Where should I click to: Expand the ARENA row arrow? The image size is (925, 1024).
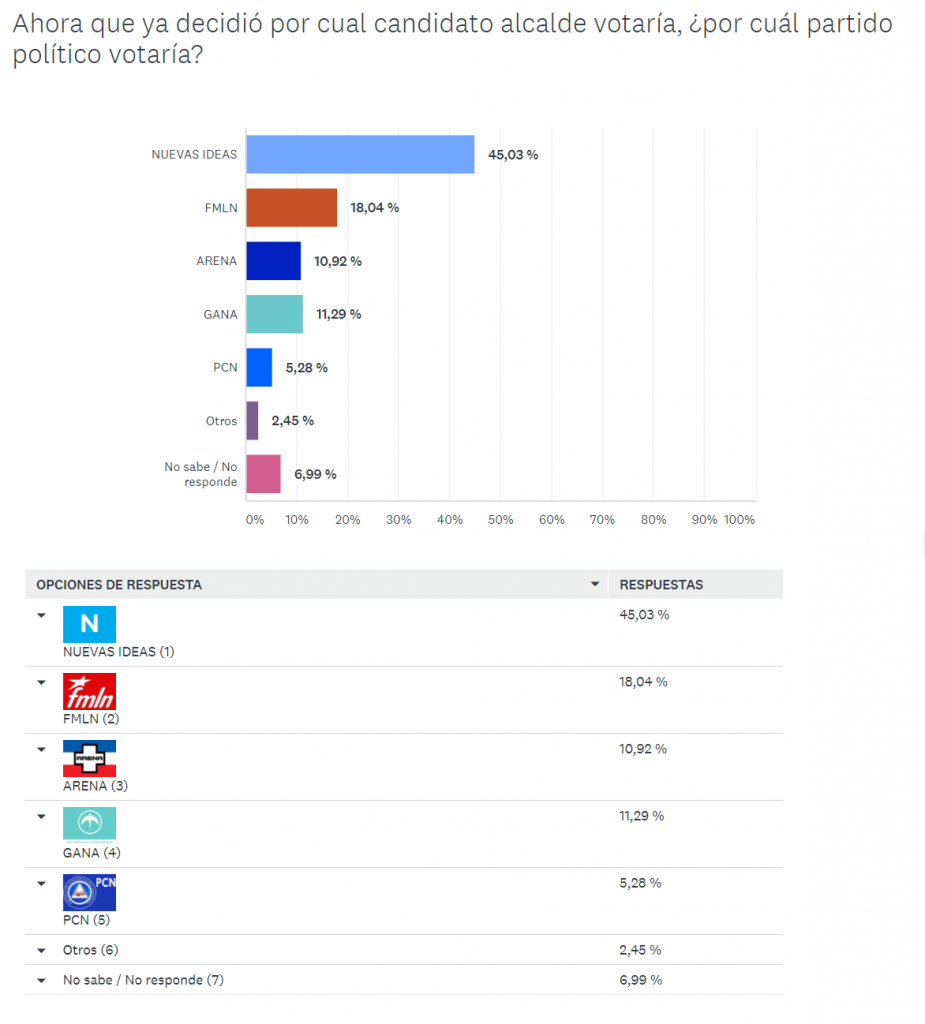42,749
